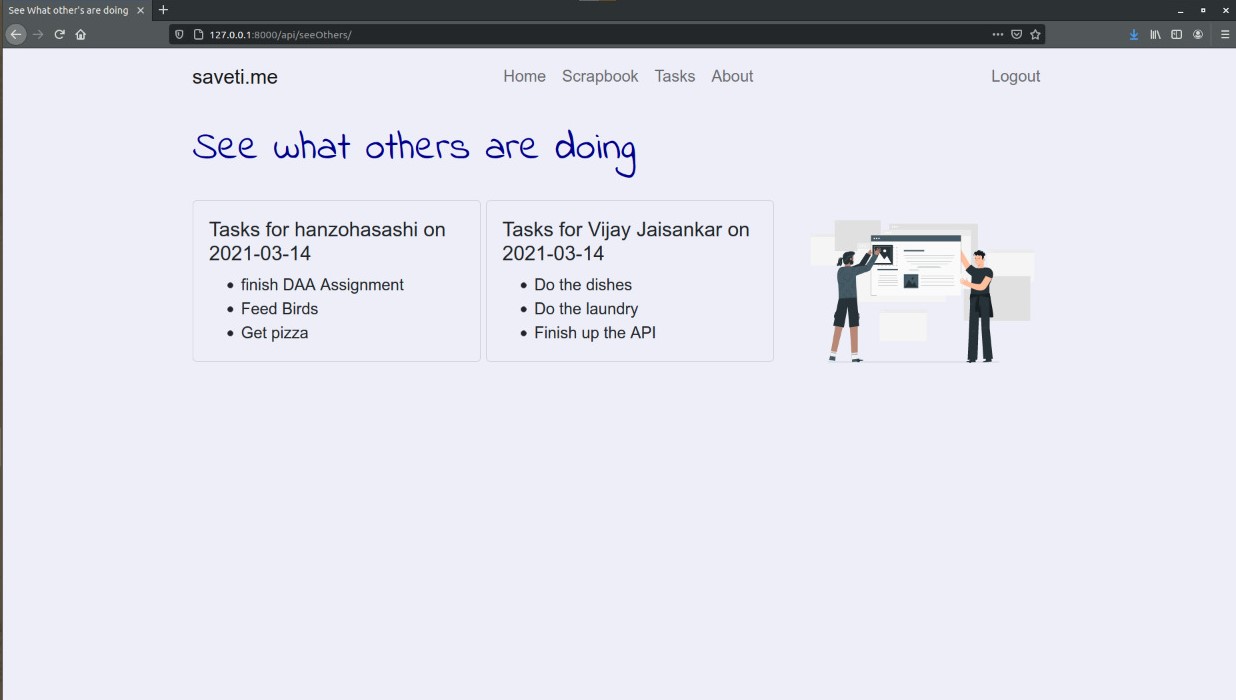Image resolution: width=1236 pixels, height=700 pixels.
Task: Close the browser window
Action: pyautogui.click(x=1225, y=10)
